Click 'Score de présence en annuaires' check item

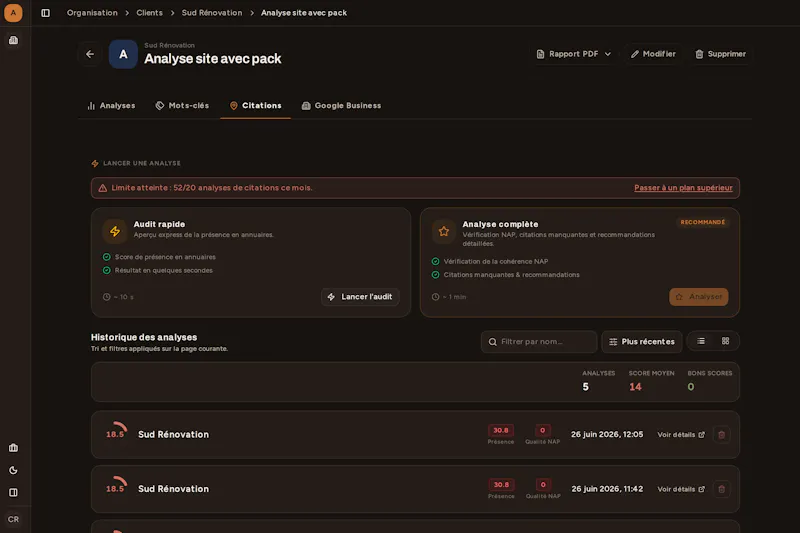[x=159, y=257]
